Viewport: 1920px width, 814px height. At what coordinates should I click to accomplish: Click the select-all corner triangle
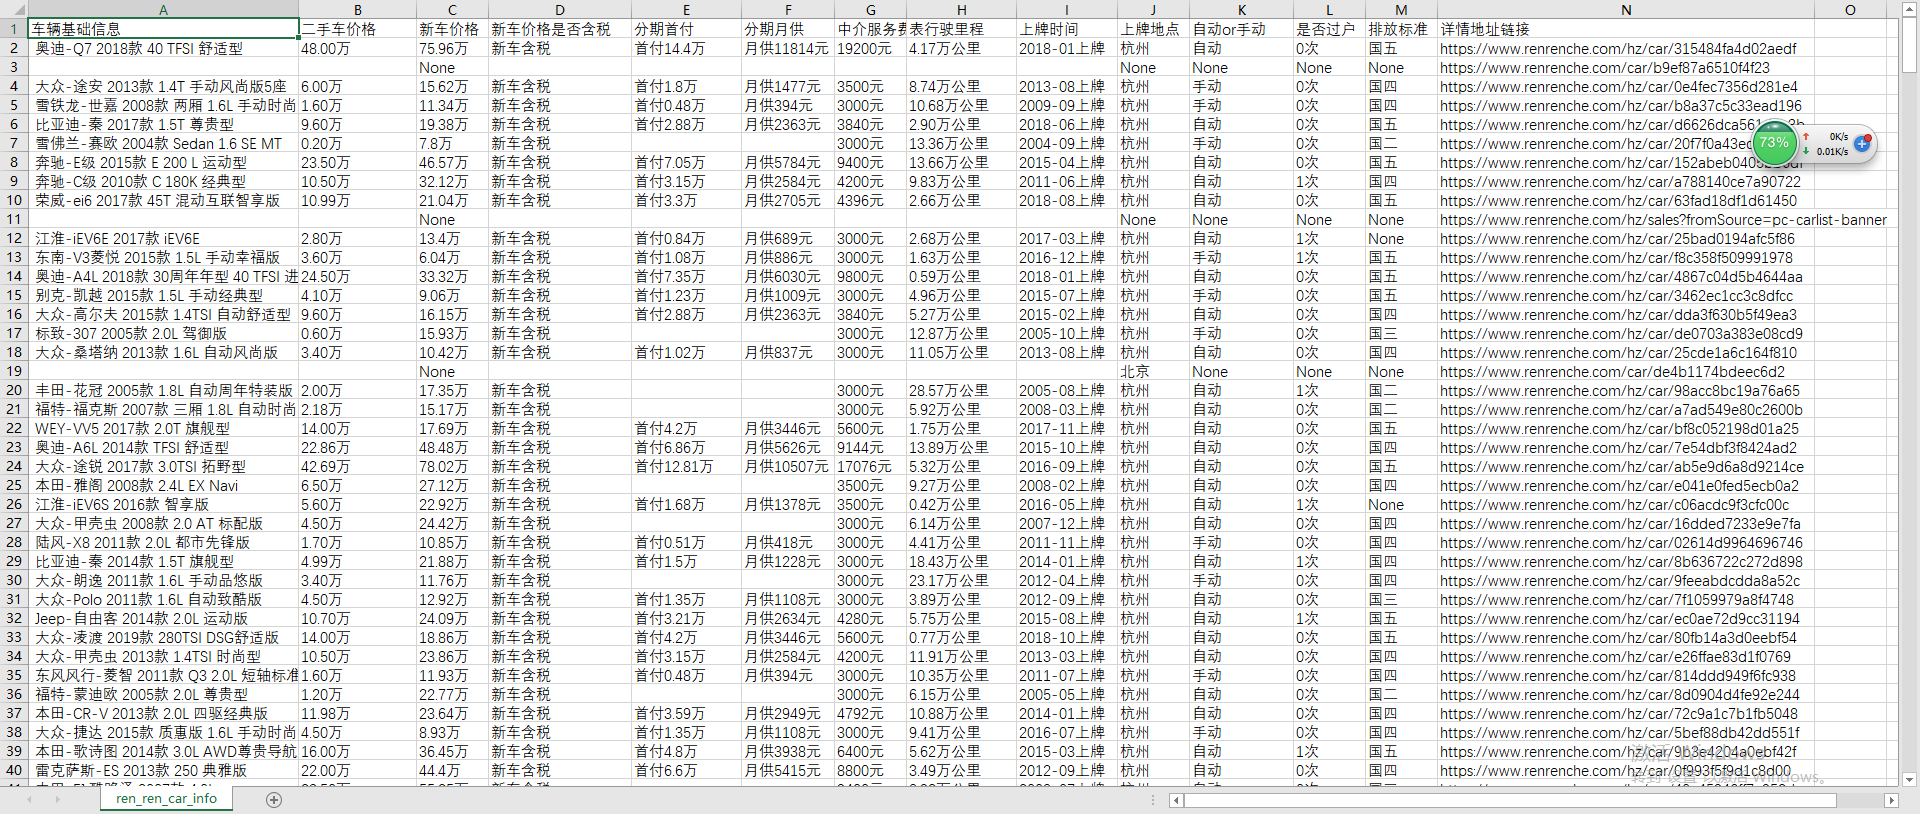pos(14,10)
